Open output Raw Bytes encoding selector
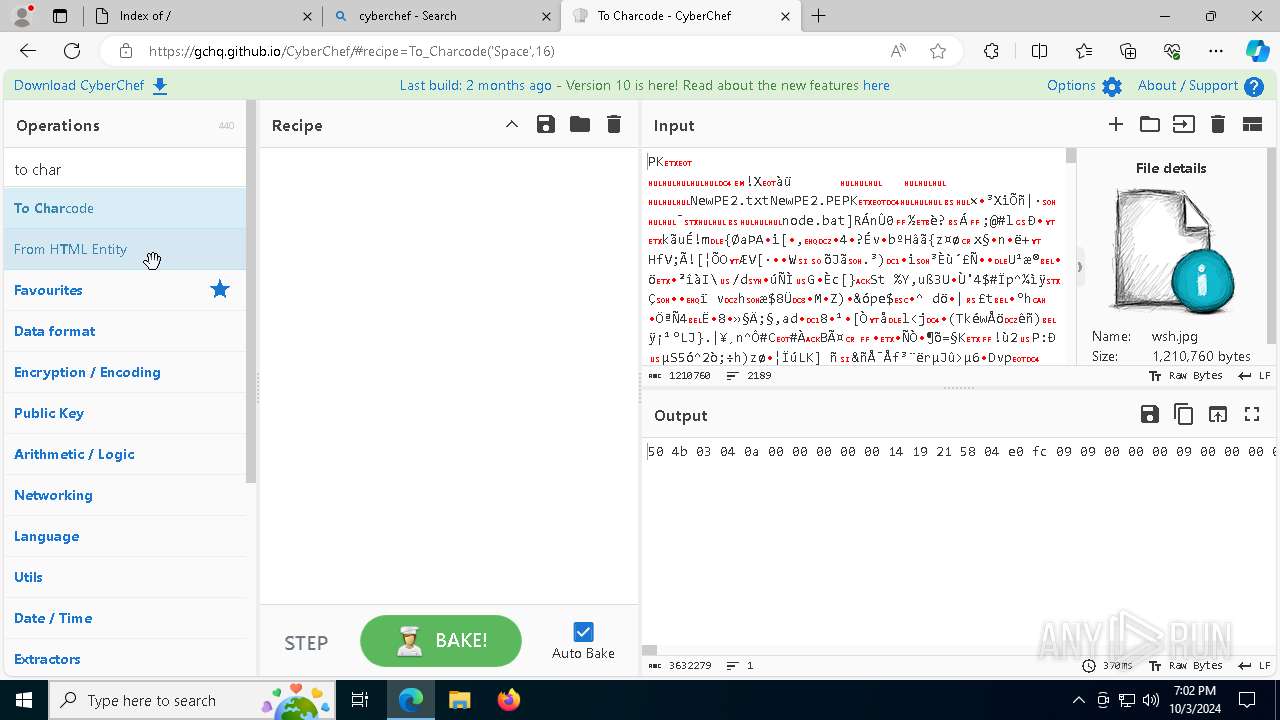1280x720 pixels. coord(1186,666)
